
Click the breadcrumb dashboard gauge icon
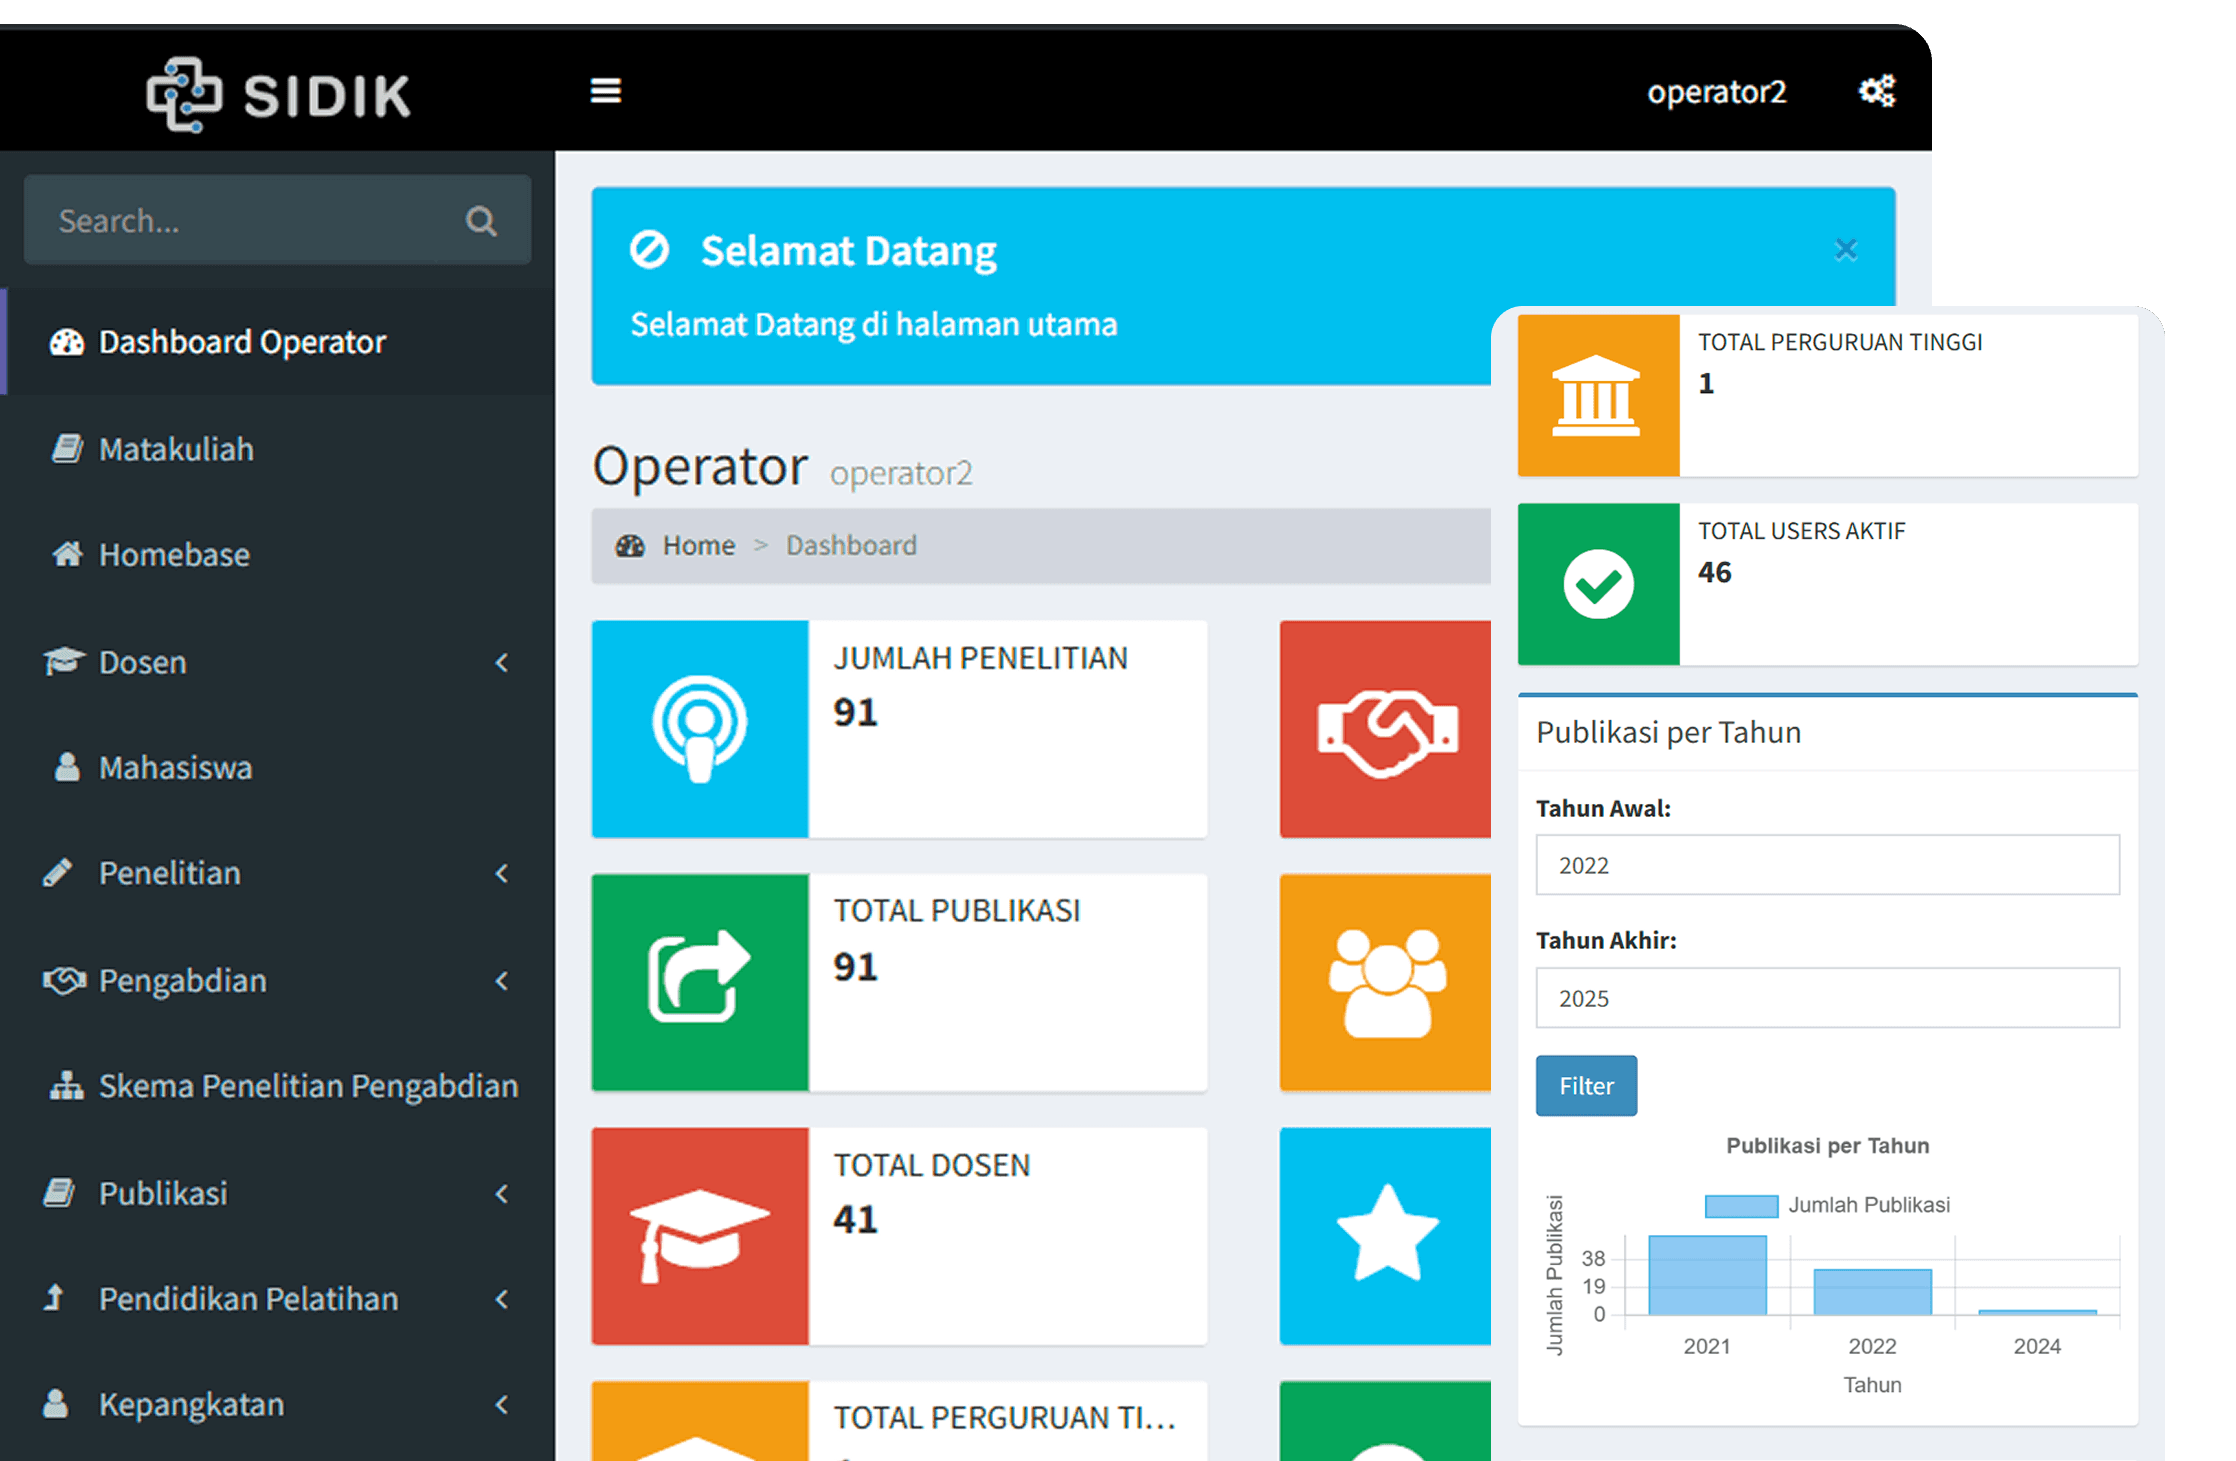630,545
